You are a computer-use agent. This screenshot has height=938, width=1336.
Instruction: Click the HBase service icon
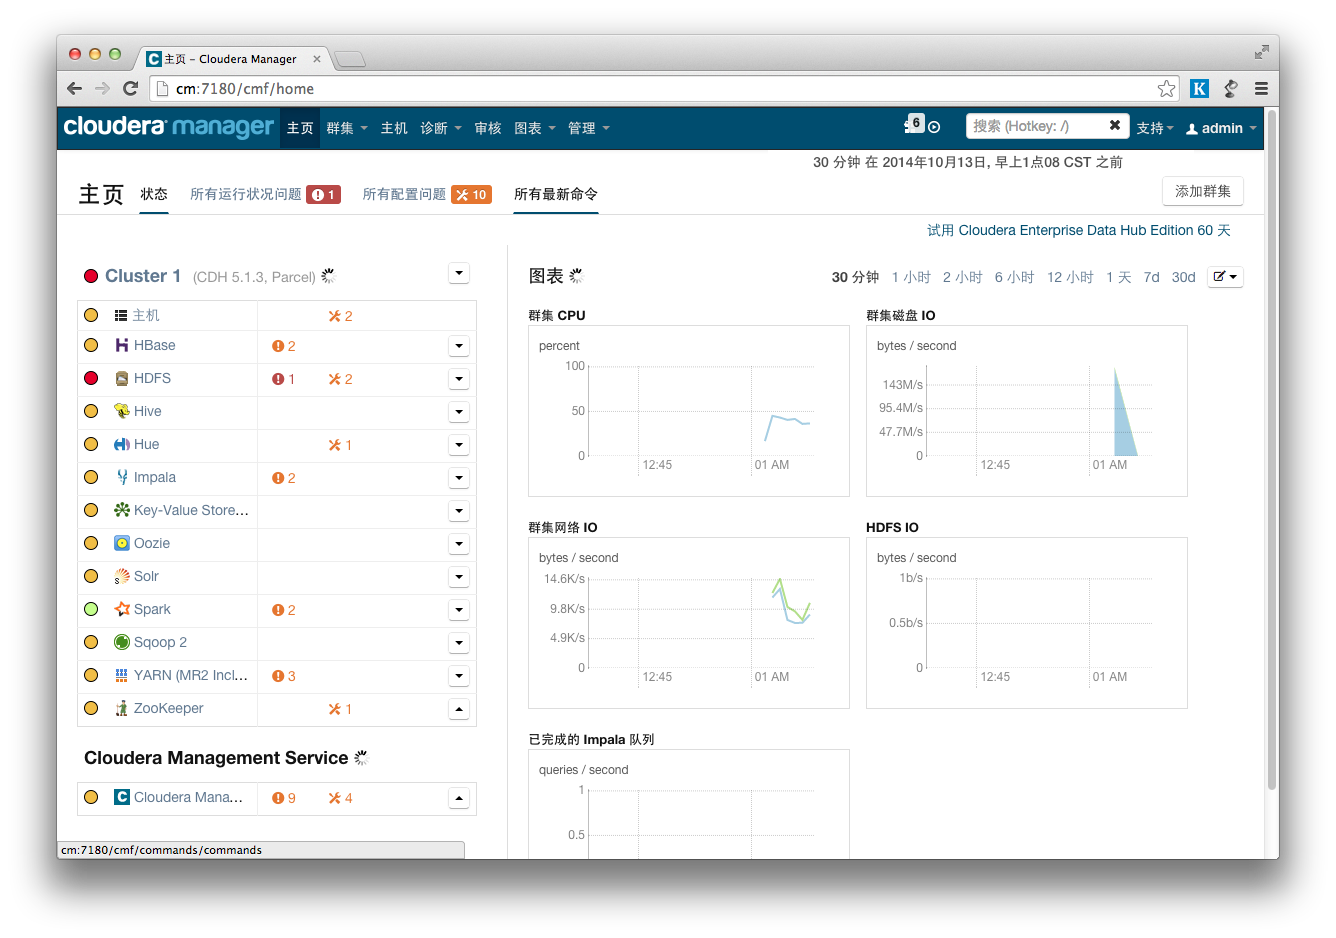[121, 345]
